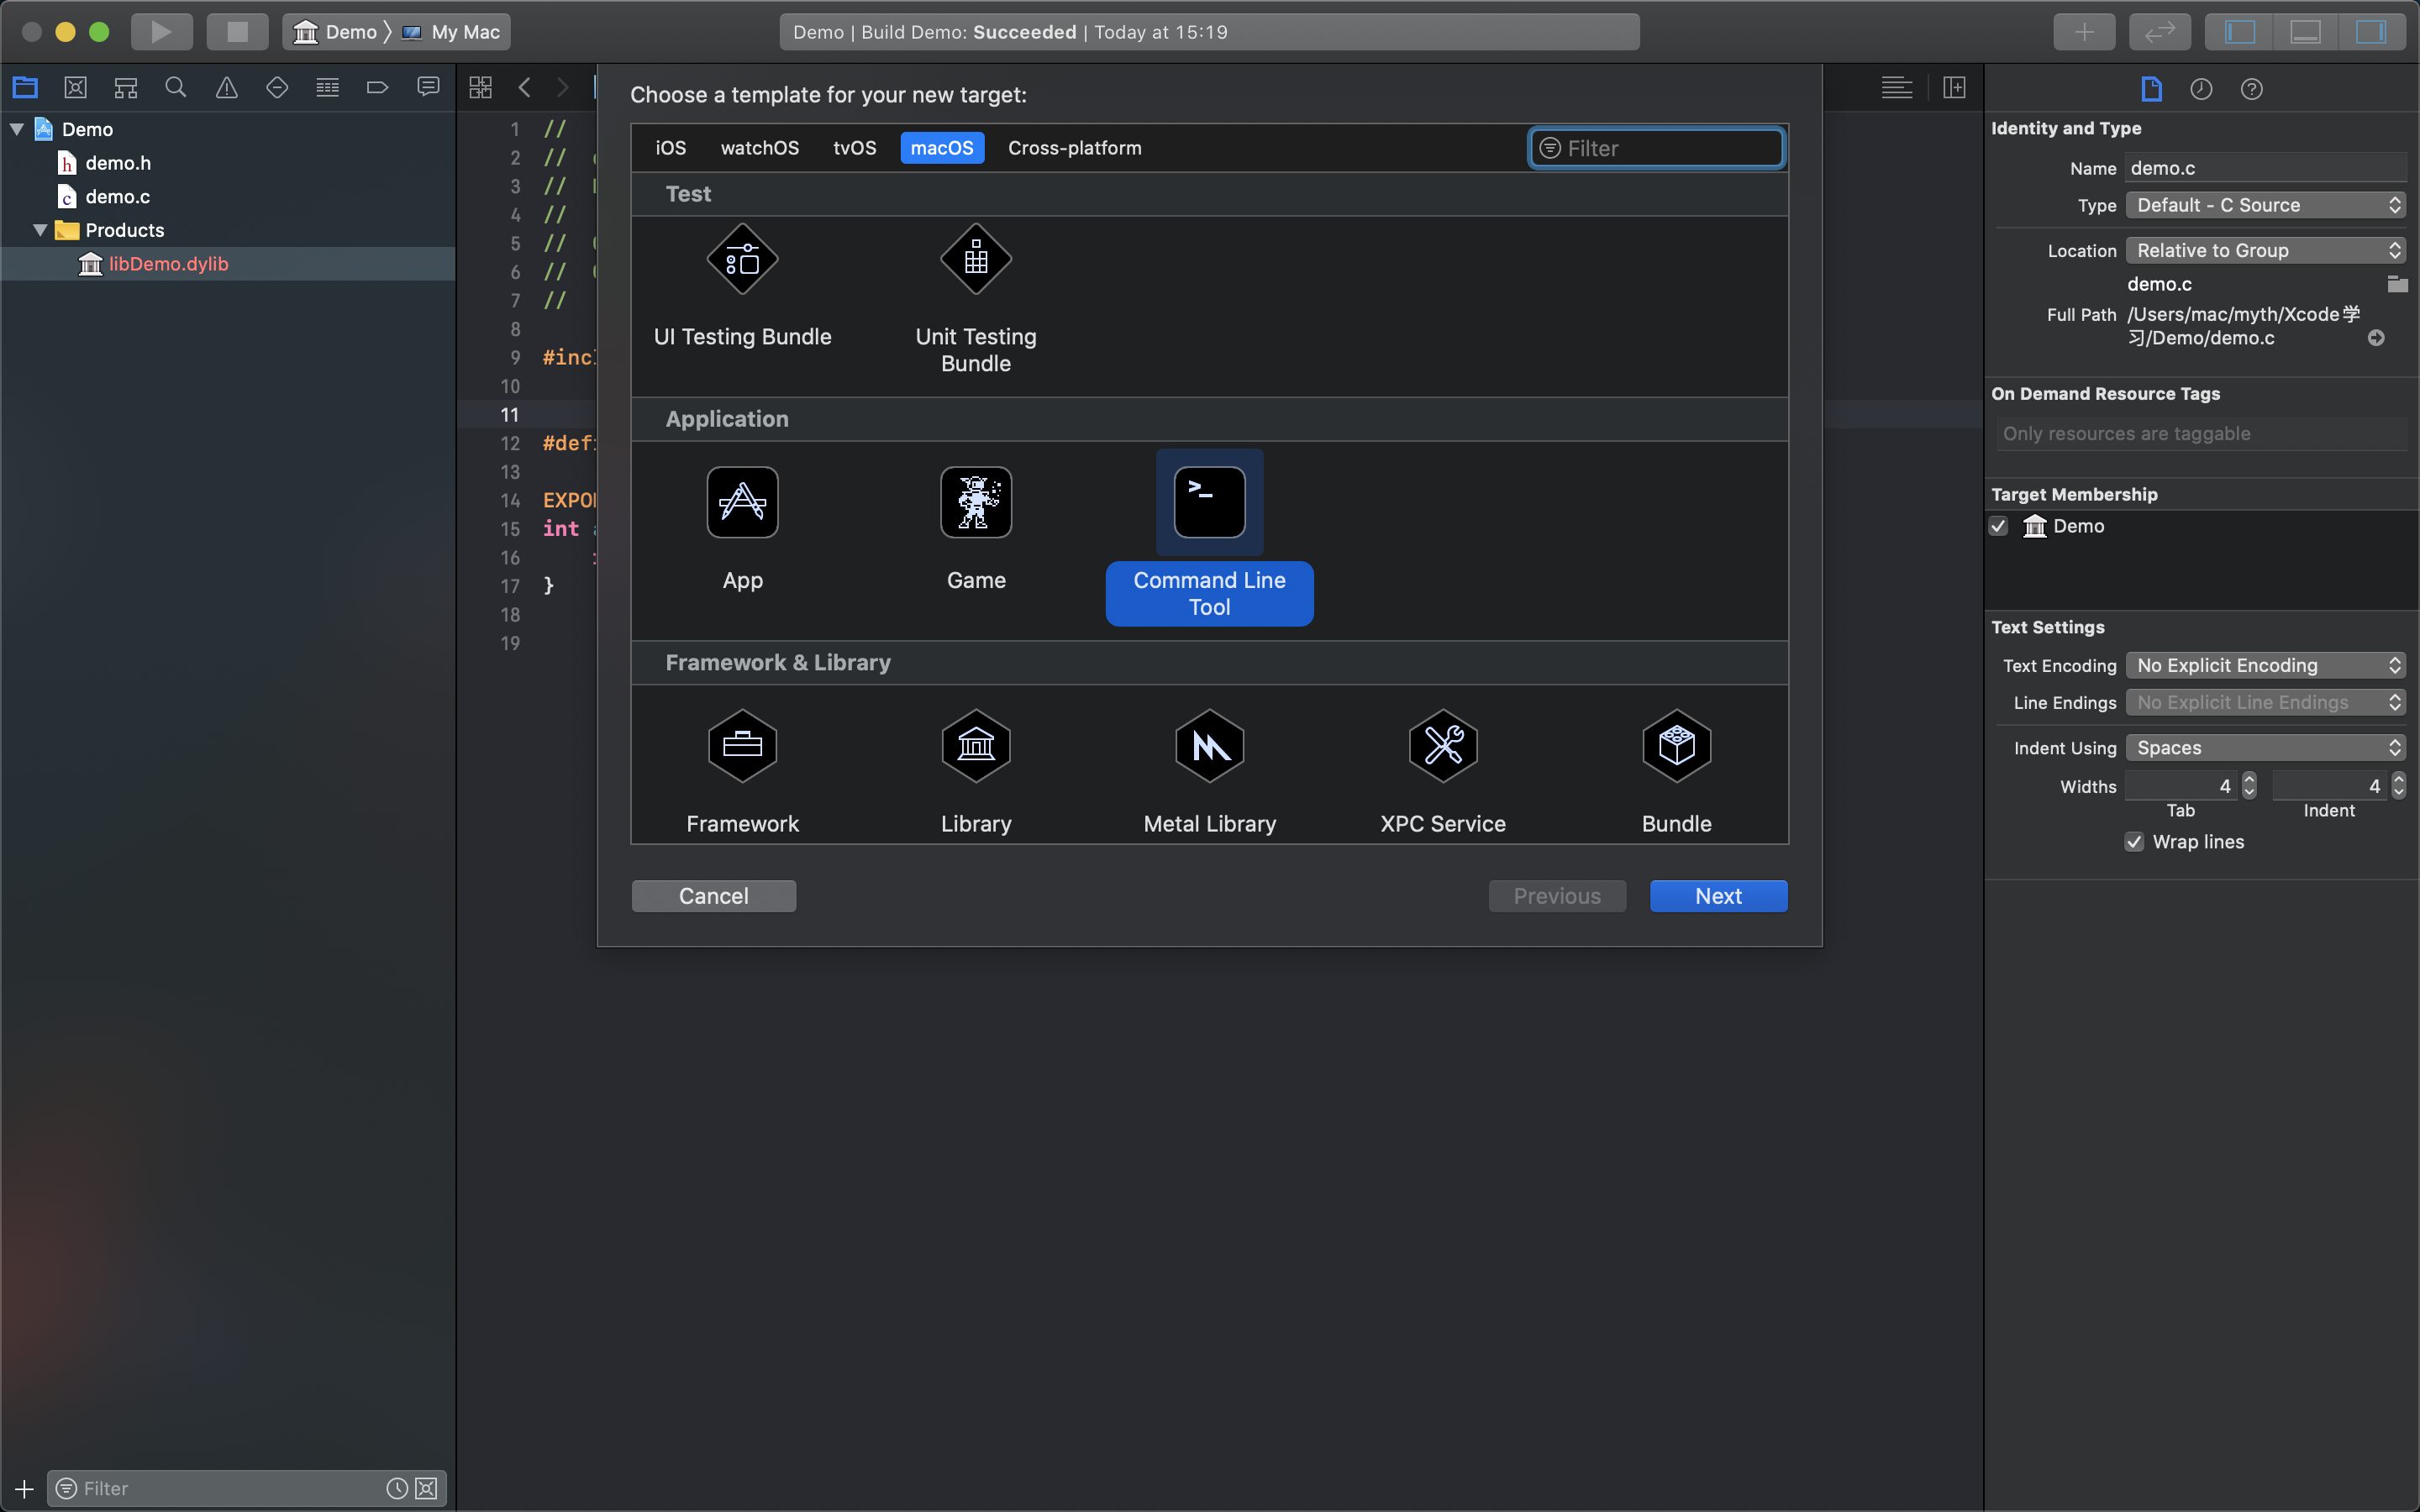2420x1512 pixels.
Task: Switch to the iOS platform tab
Action: point(670,148)
